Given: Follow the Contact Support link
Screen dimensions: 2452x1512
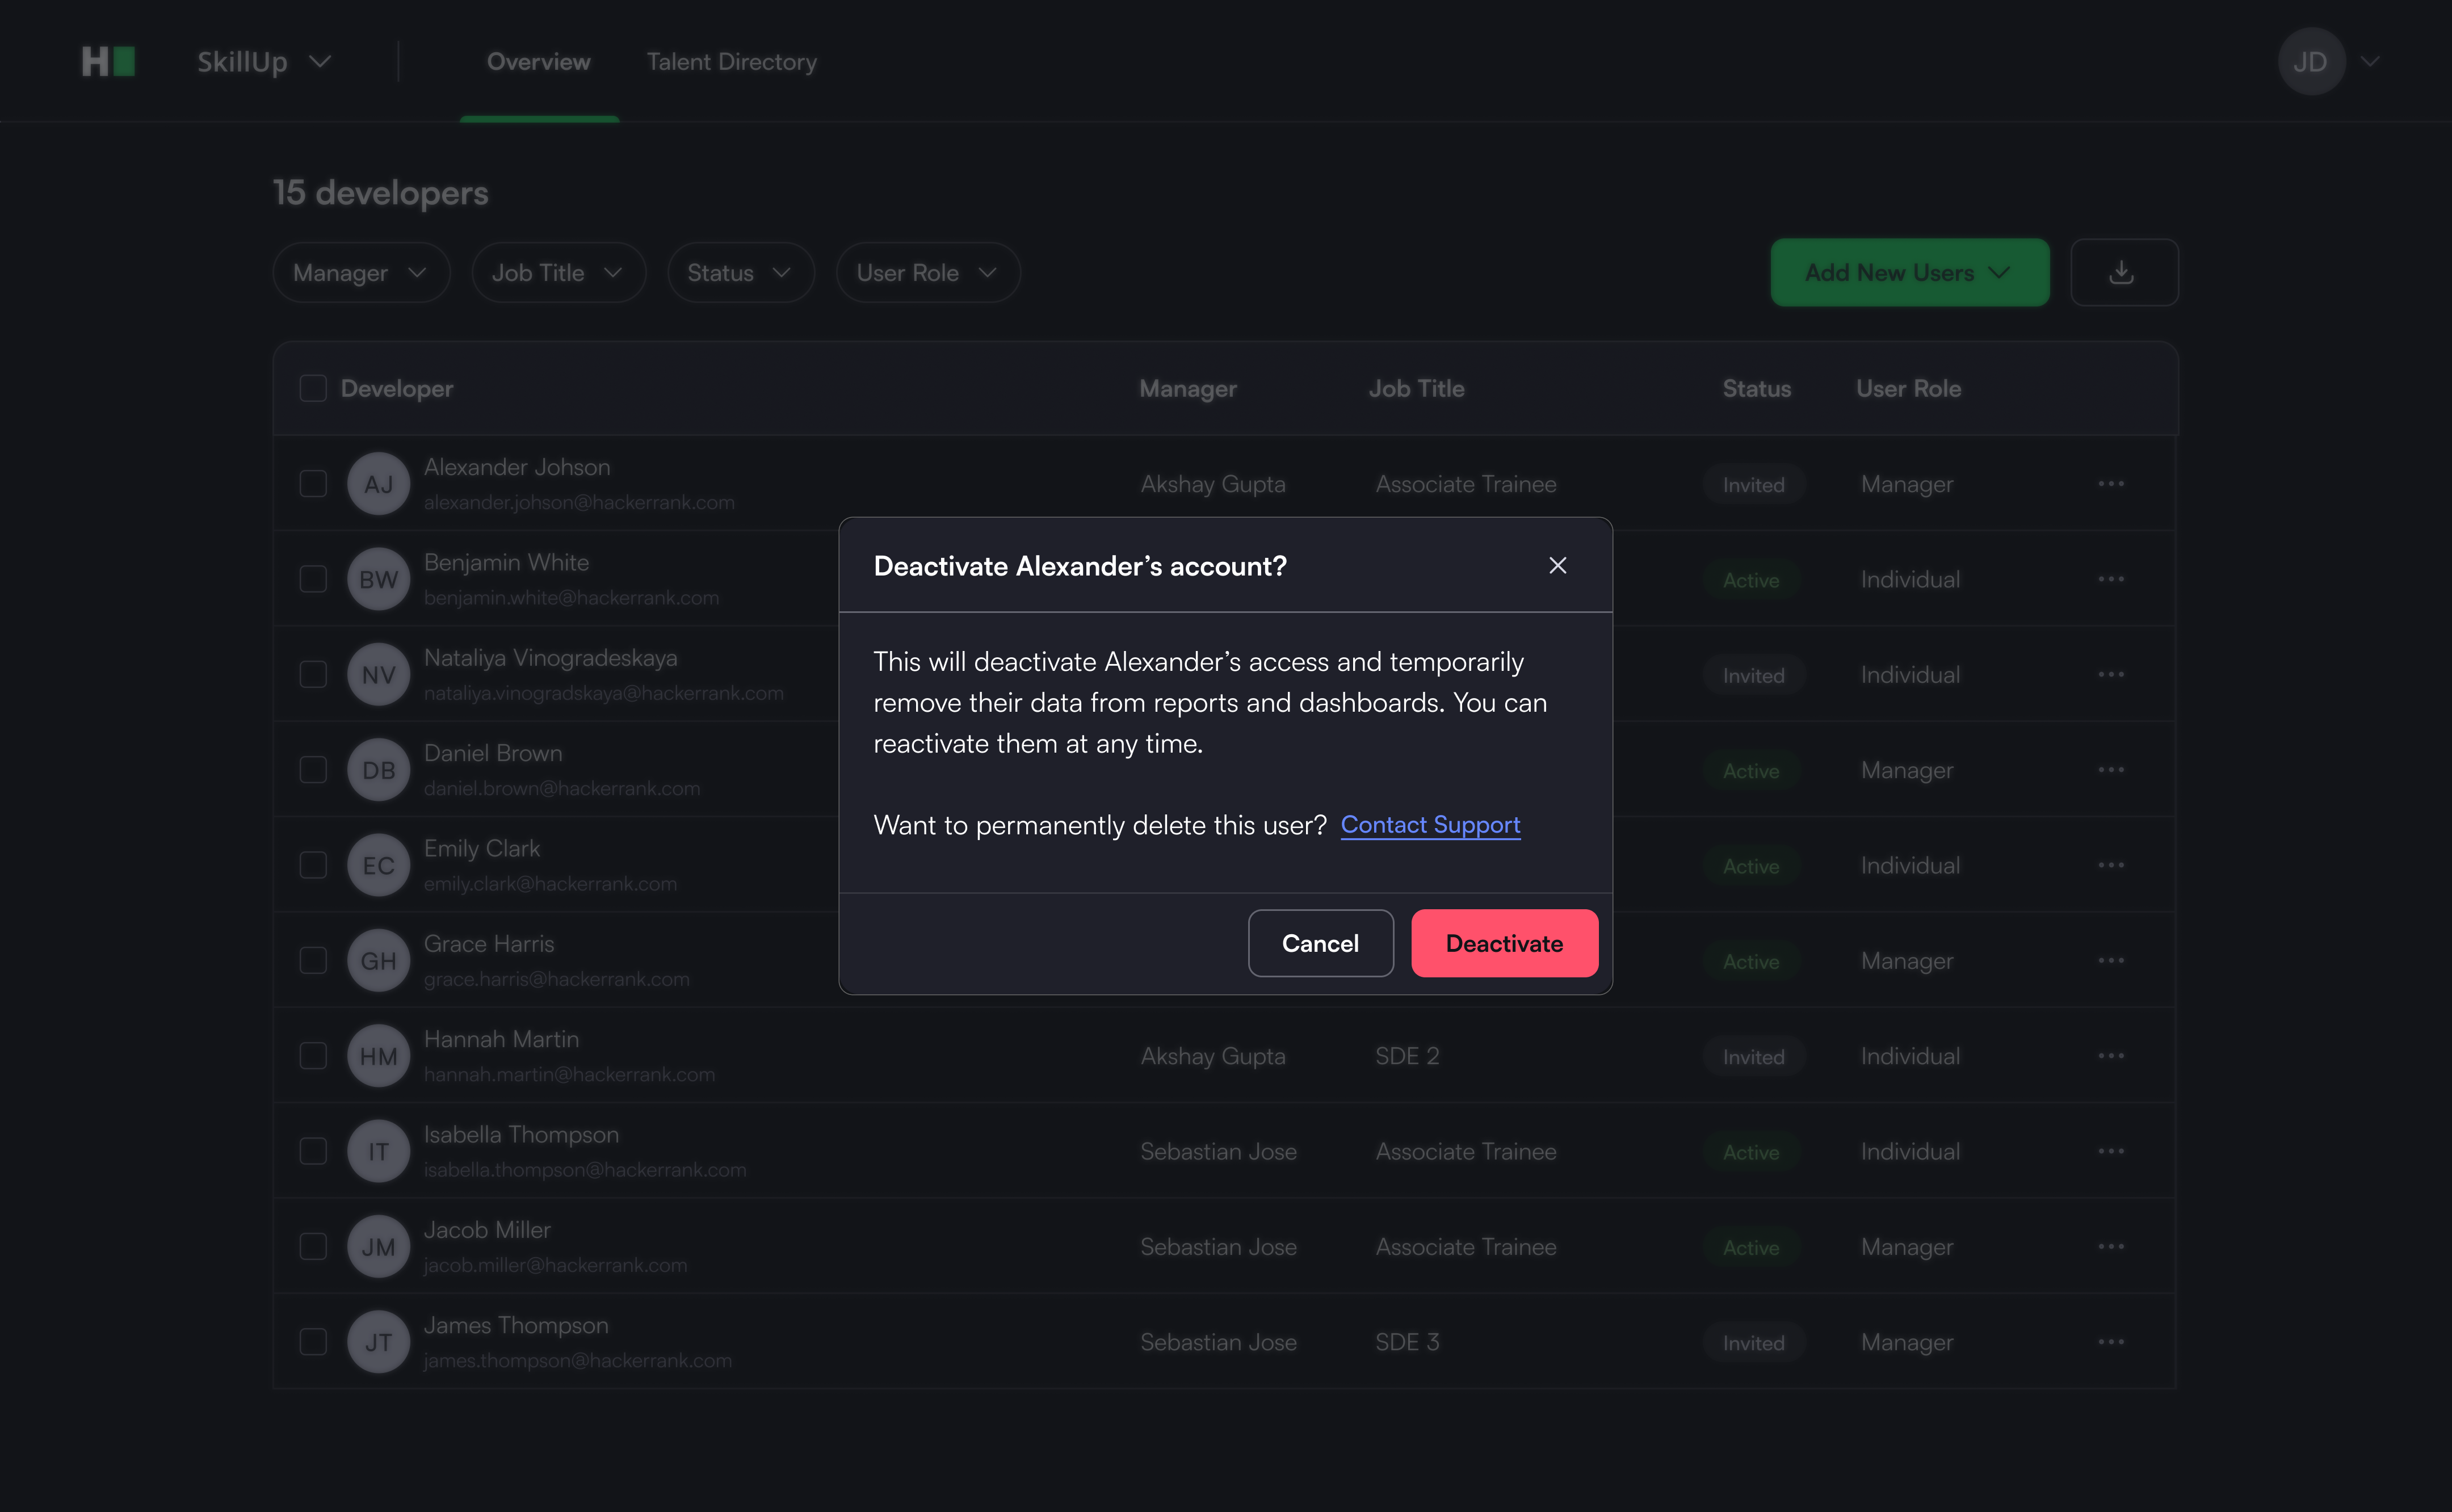Looking at the screenshot, I should tap(1429, 825).
